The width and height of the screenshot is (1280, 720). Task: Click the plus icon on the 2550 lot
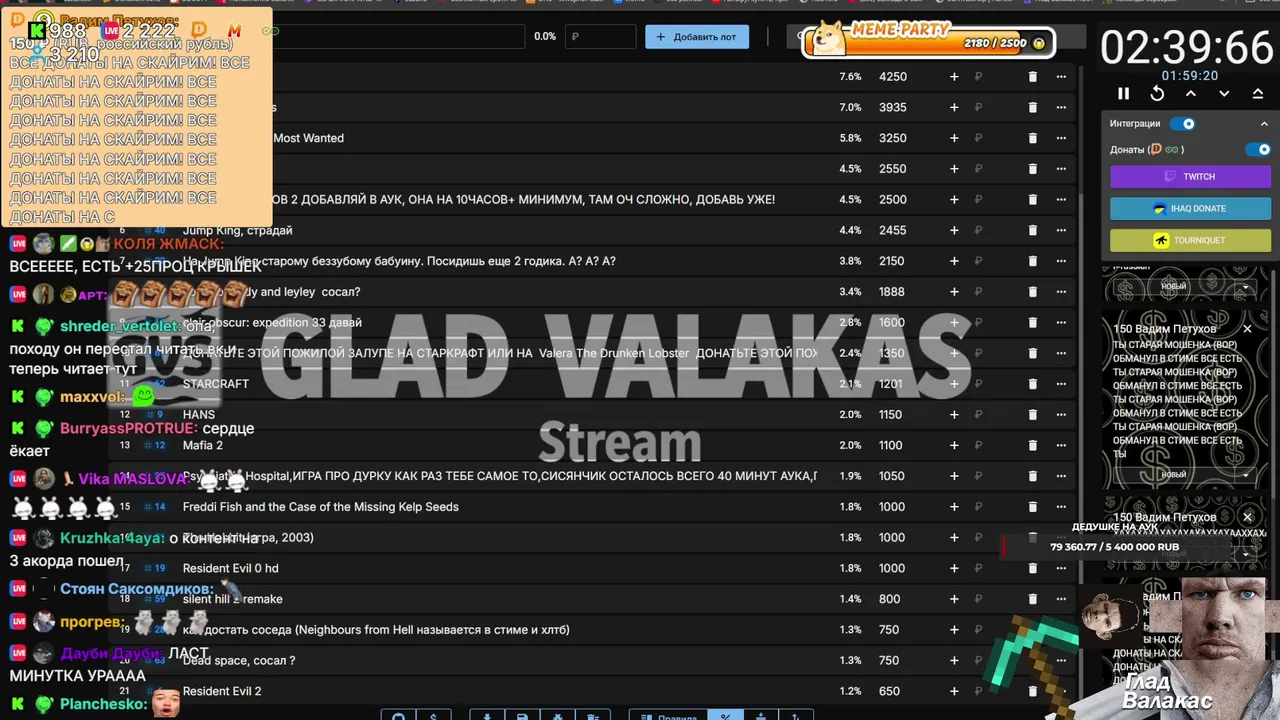coord(954,169)
